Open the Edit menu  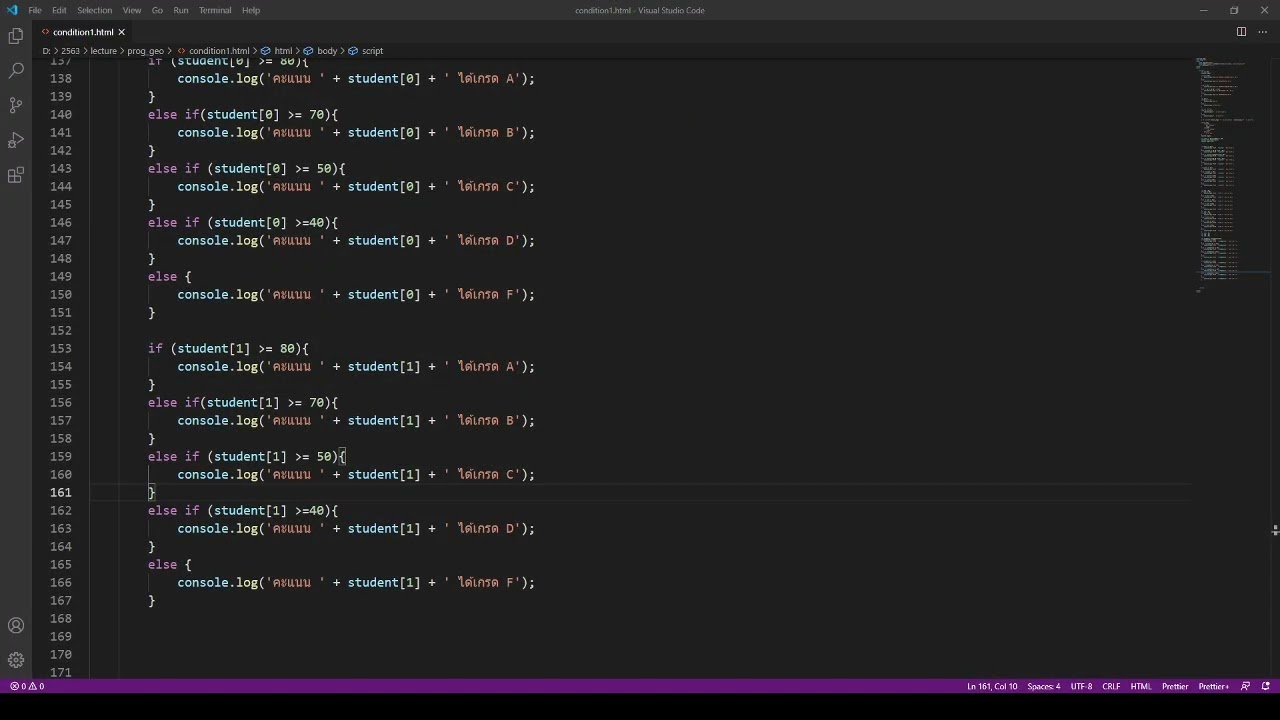click(x=59, y=10)
